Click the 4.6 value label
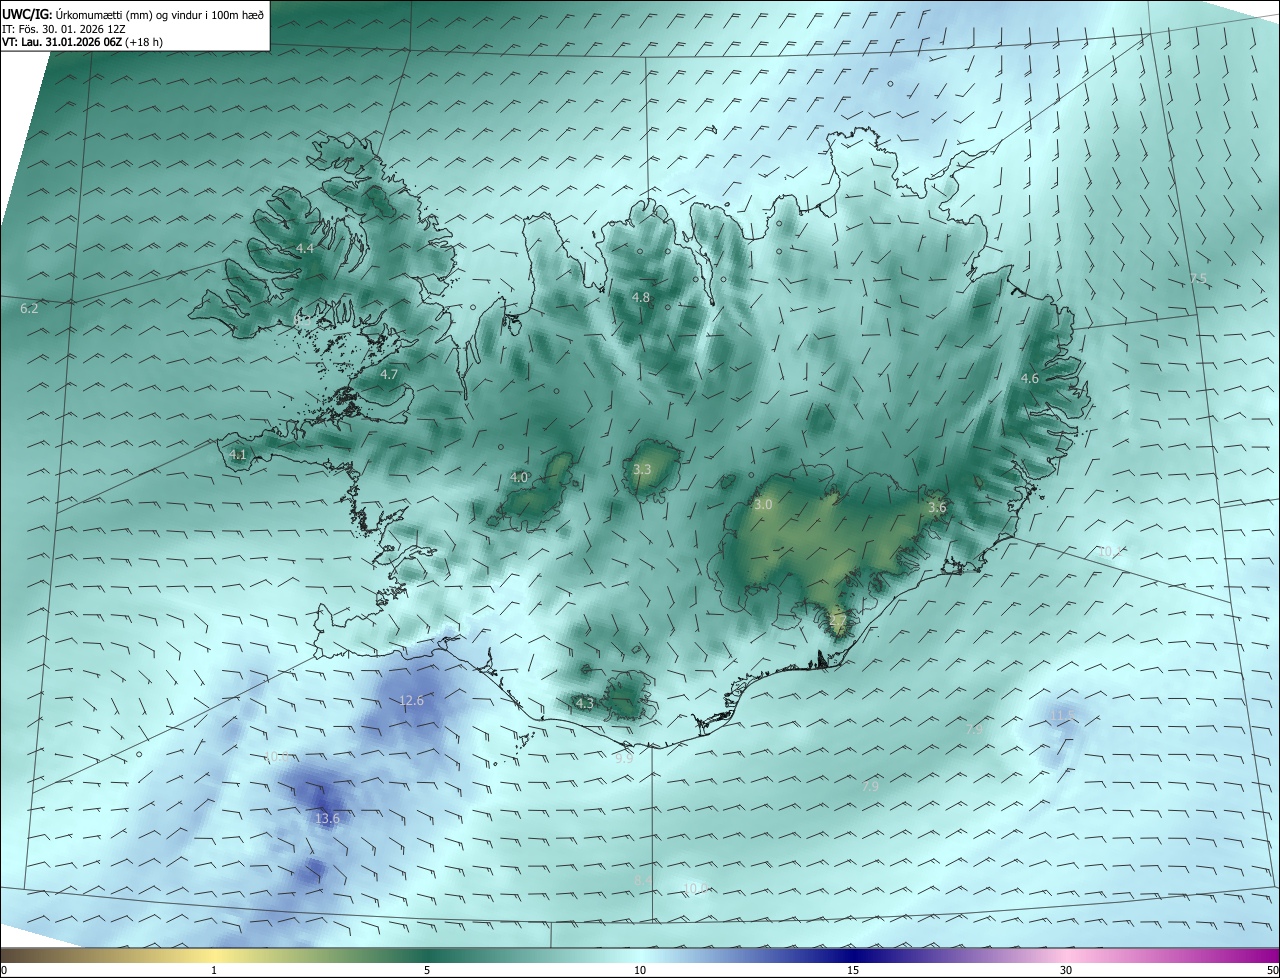 click(x=1029, y=378)
